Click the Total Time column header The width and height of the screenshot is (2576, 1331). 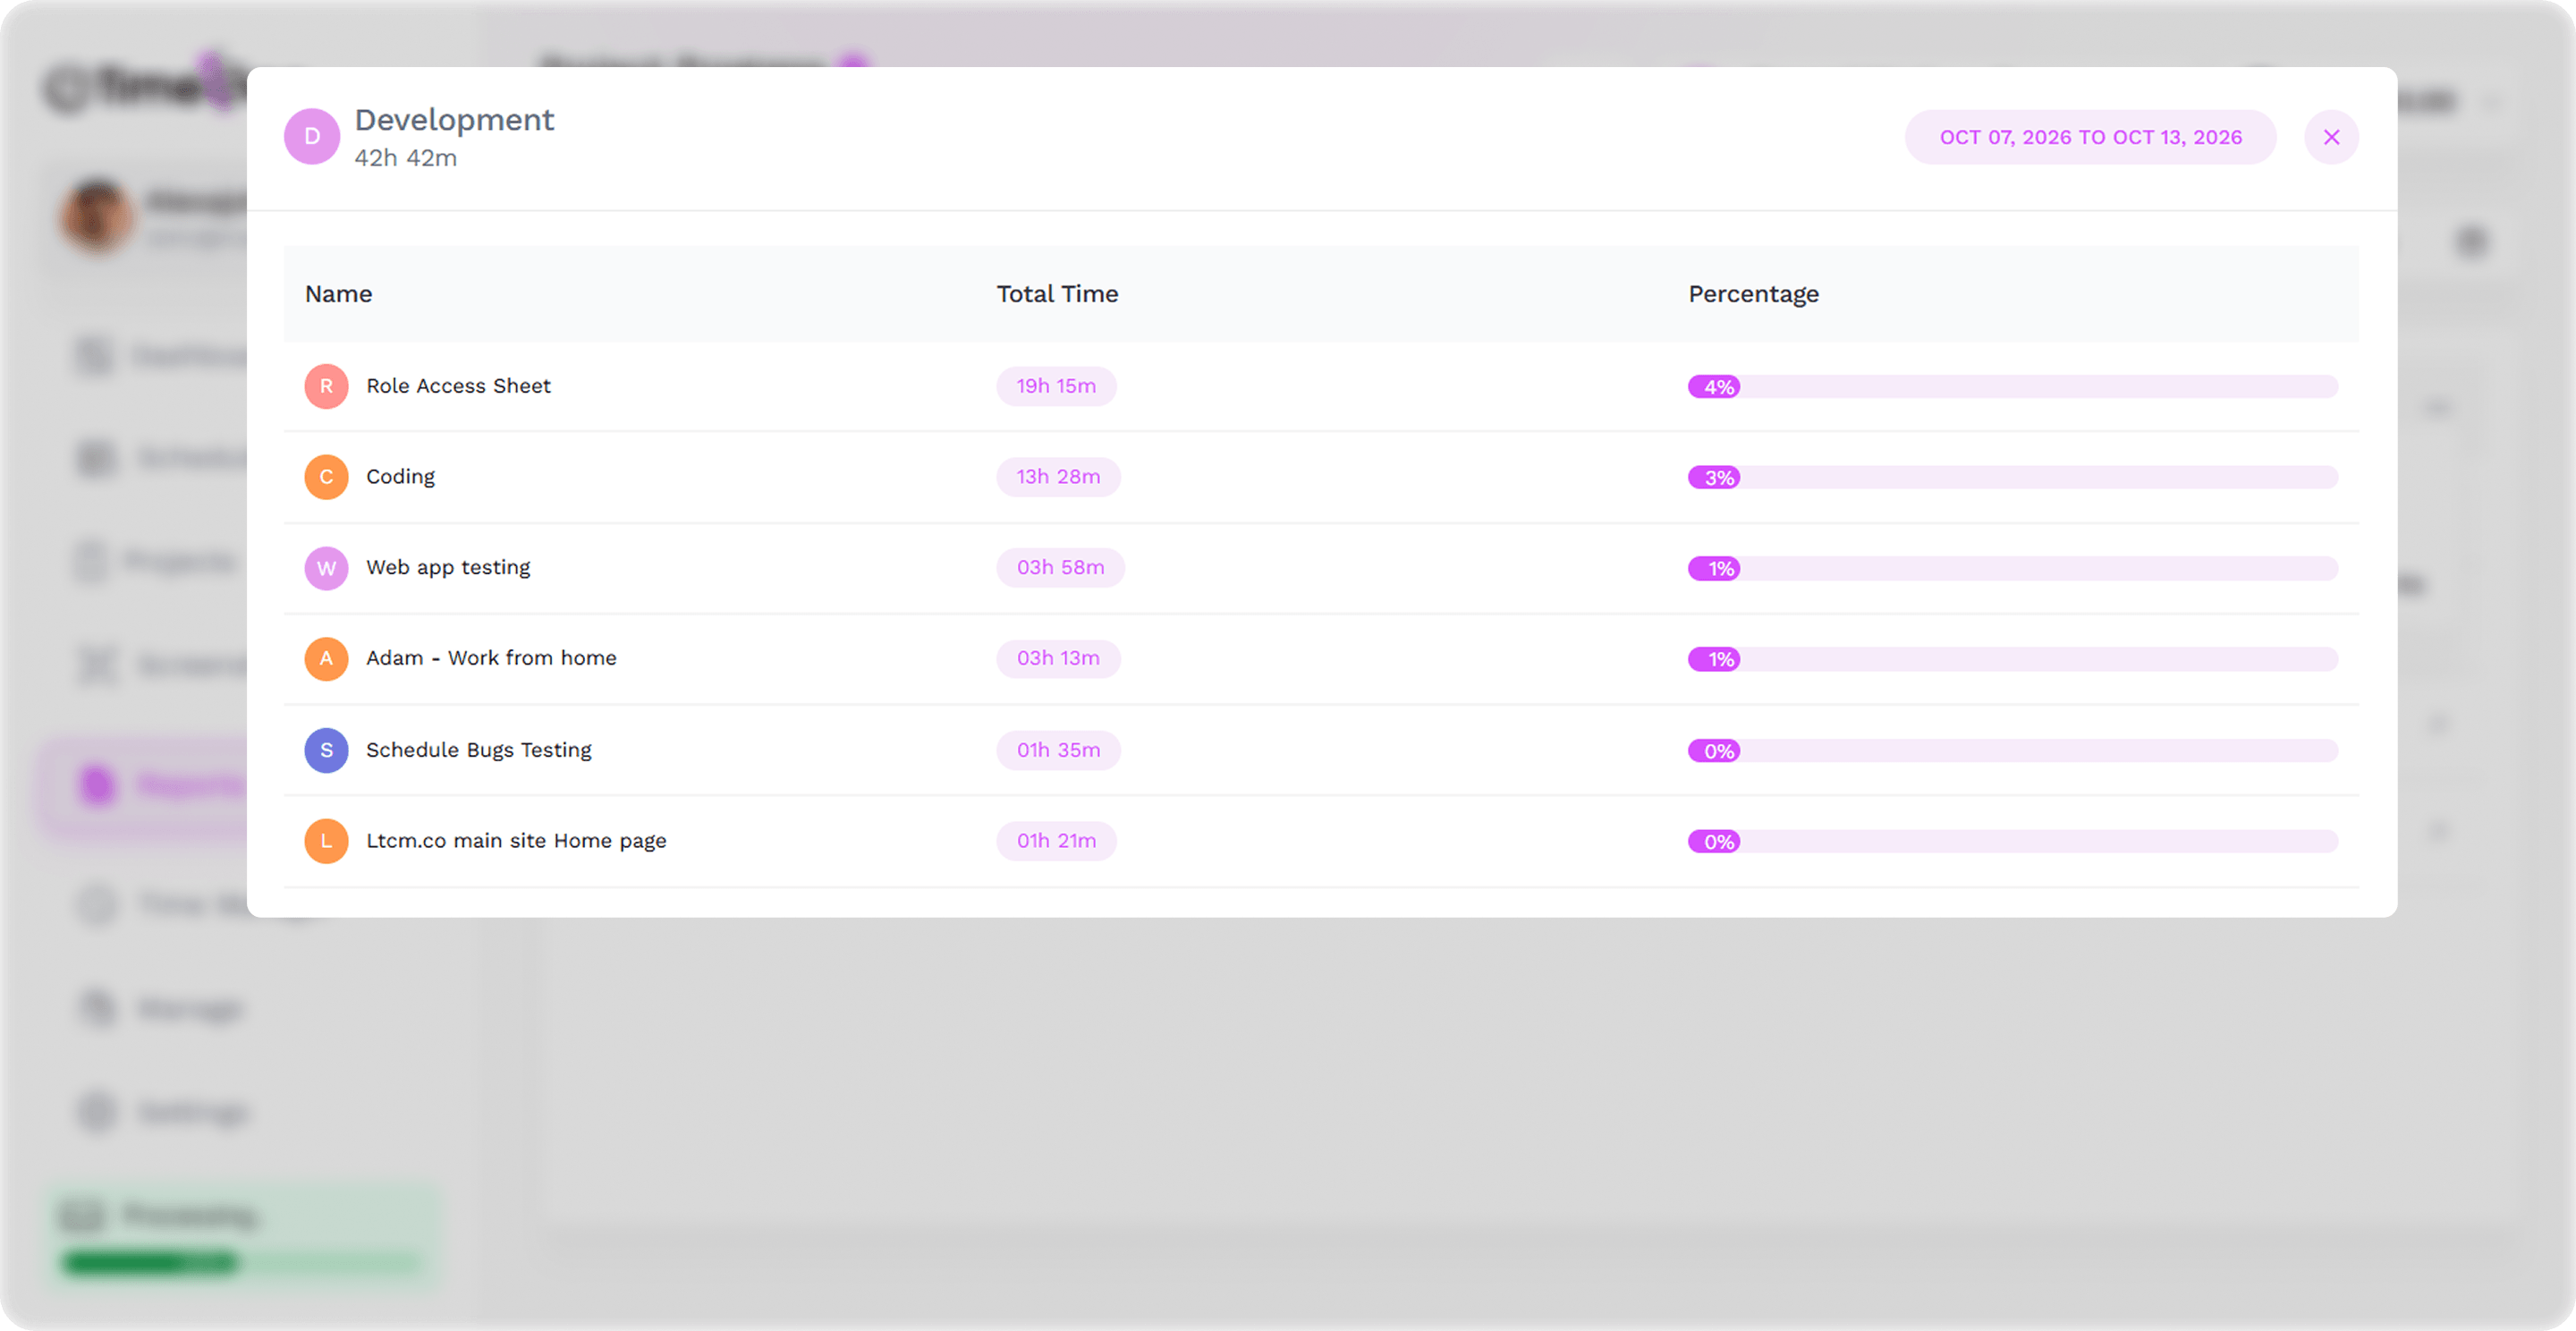pos(1057,294)
